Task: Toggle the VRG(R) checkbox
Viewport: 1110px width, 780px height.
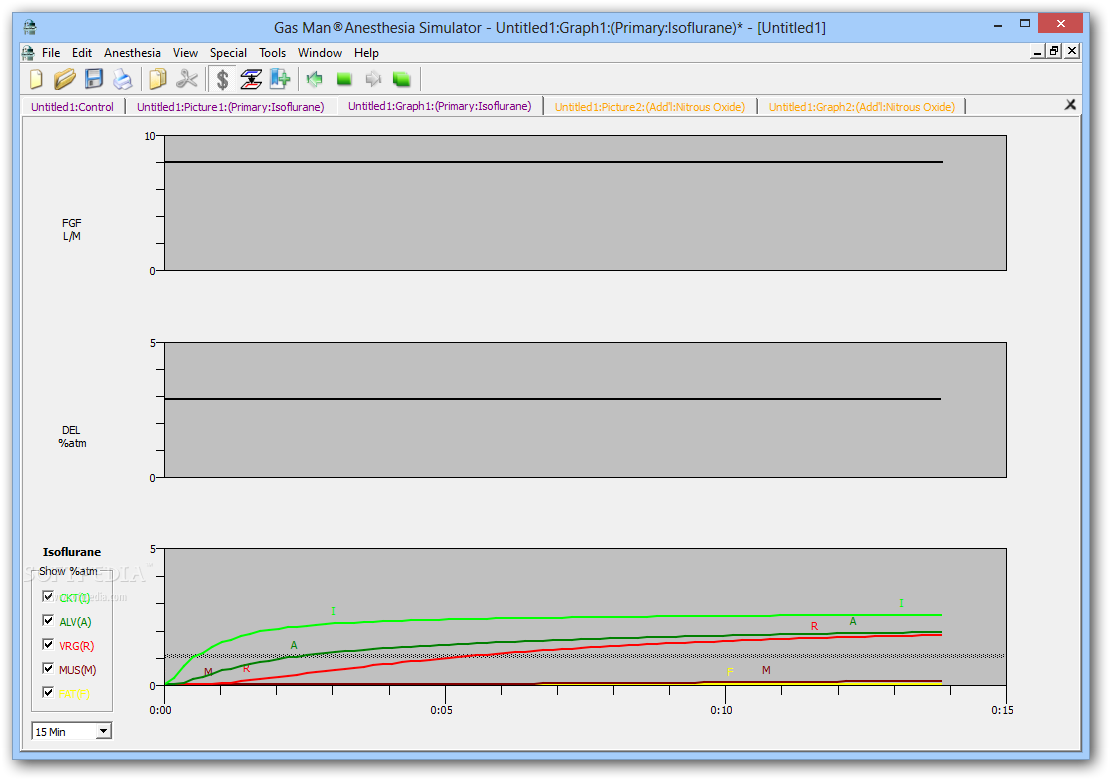Action: tap(48, 645)
